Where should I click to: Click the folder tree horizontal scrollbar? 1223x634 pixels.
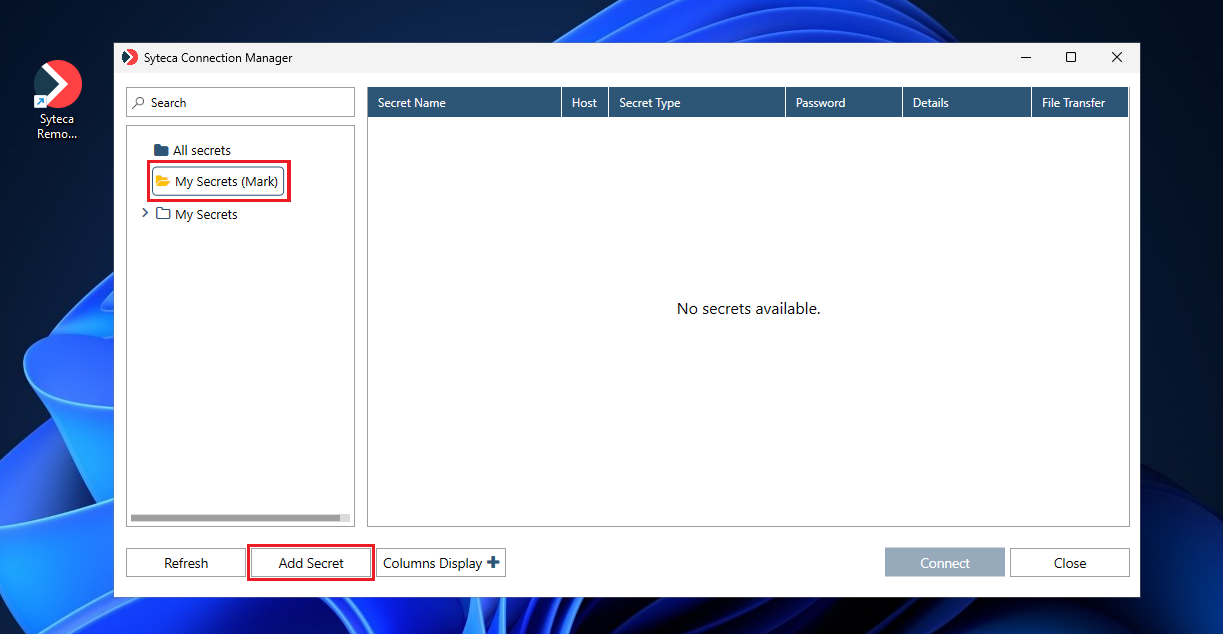tap(236, 518)
